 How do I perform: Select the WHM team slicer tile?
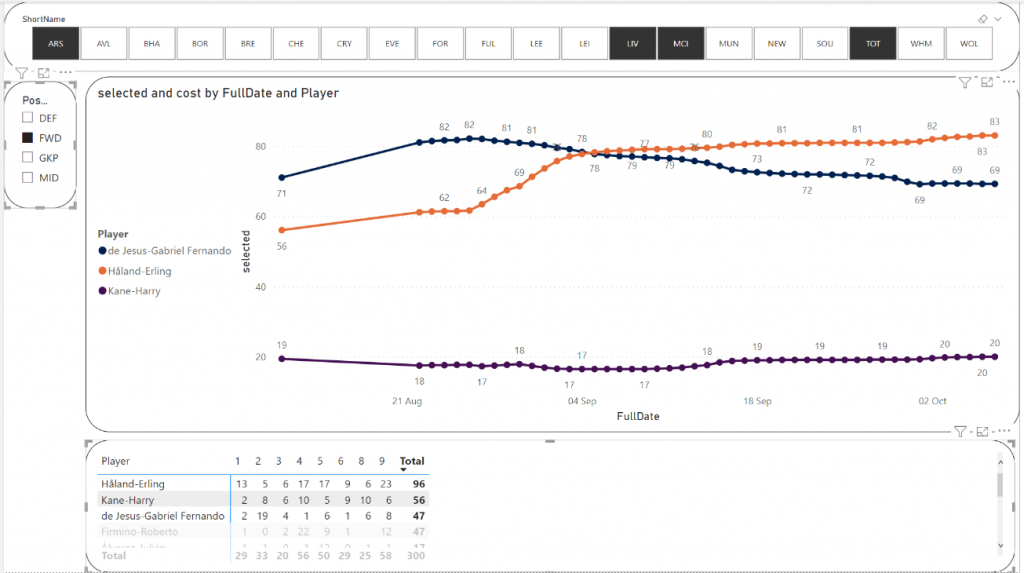[x=920, y=44]
